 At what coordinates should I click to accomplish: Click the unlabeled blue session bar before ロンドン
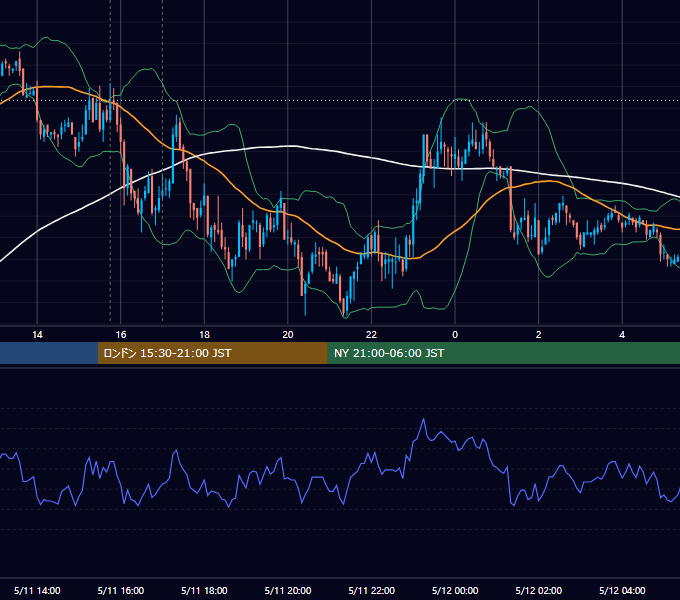[x=49, y=353]
